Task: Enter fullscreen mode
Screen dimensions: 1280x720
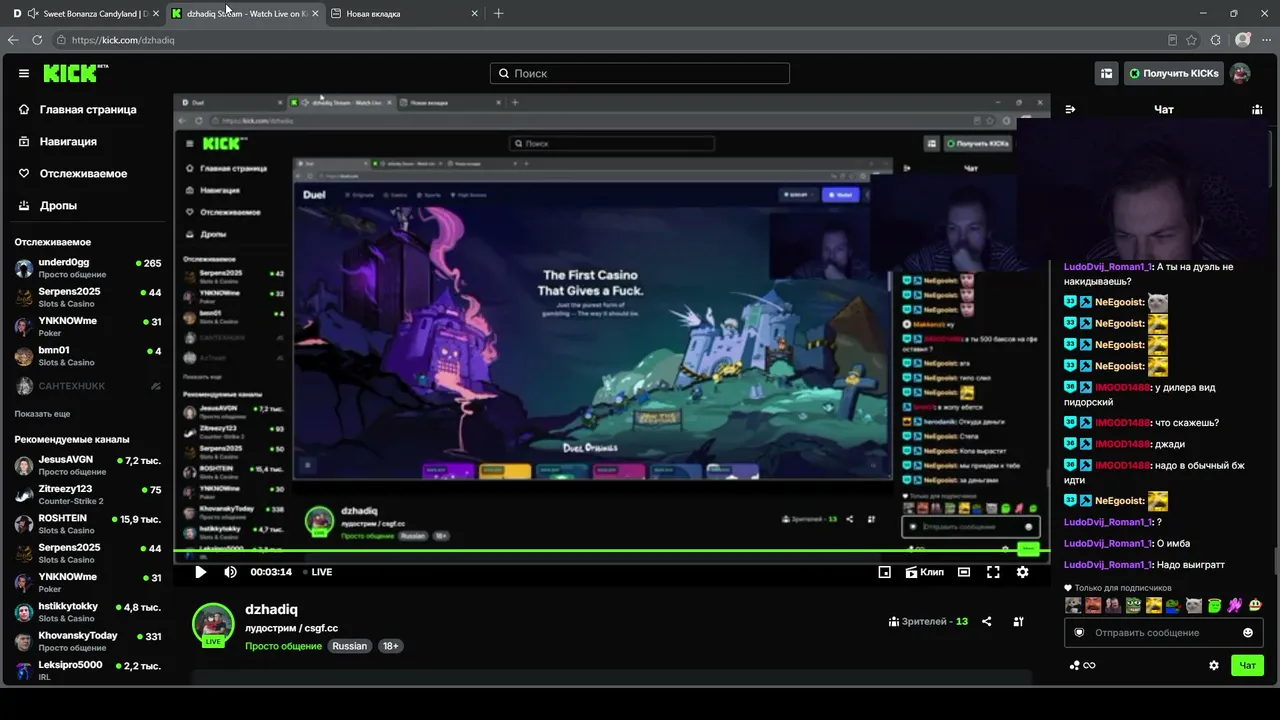Action: point(993,572)
